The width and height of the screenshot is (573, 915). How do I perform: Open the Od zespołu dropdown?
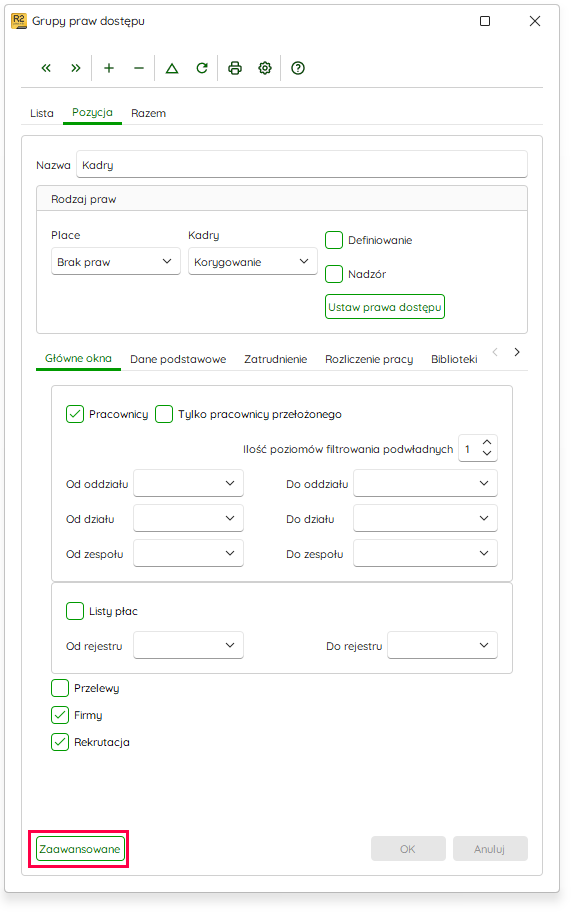point(188,553)
